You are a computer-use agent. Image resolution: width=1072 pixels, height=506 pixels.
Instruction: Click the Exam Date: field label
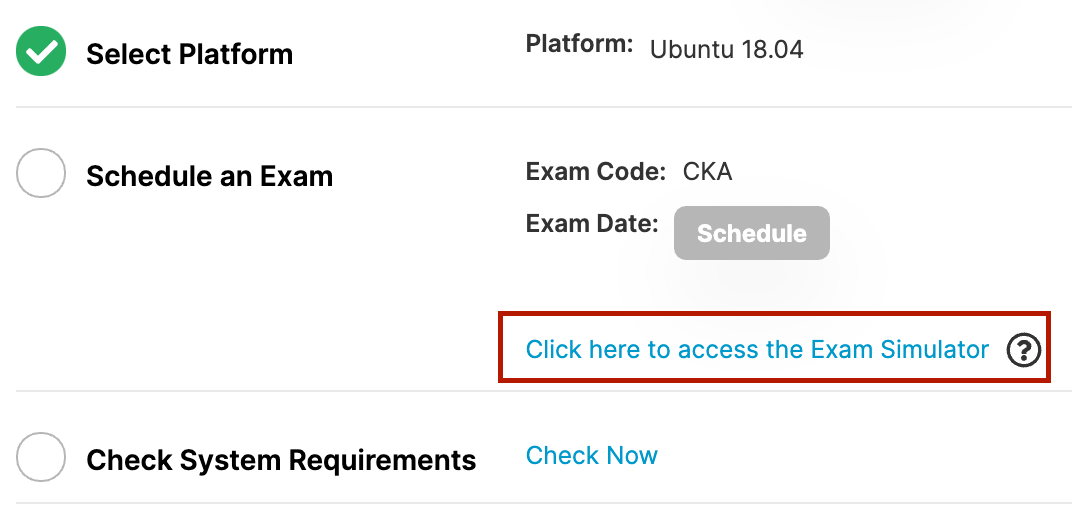click(591, 223)
